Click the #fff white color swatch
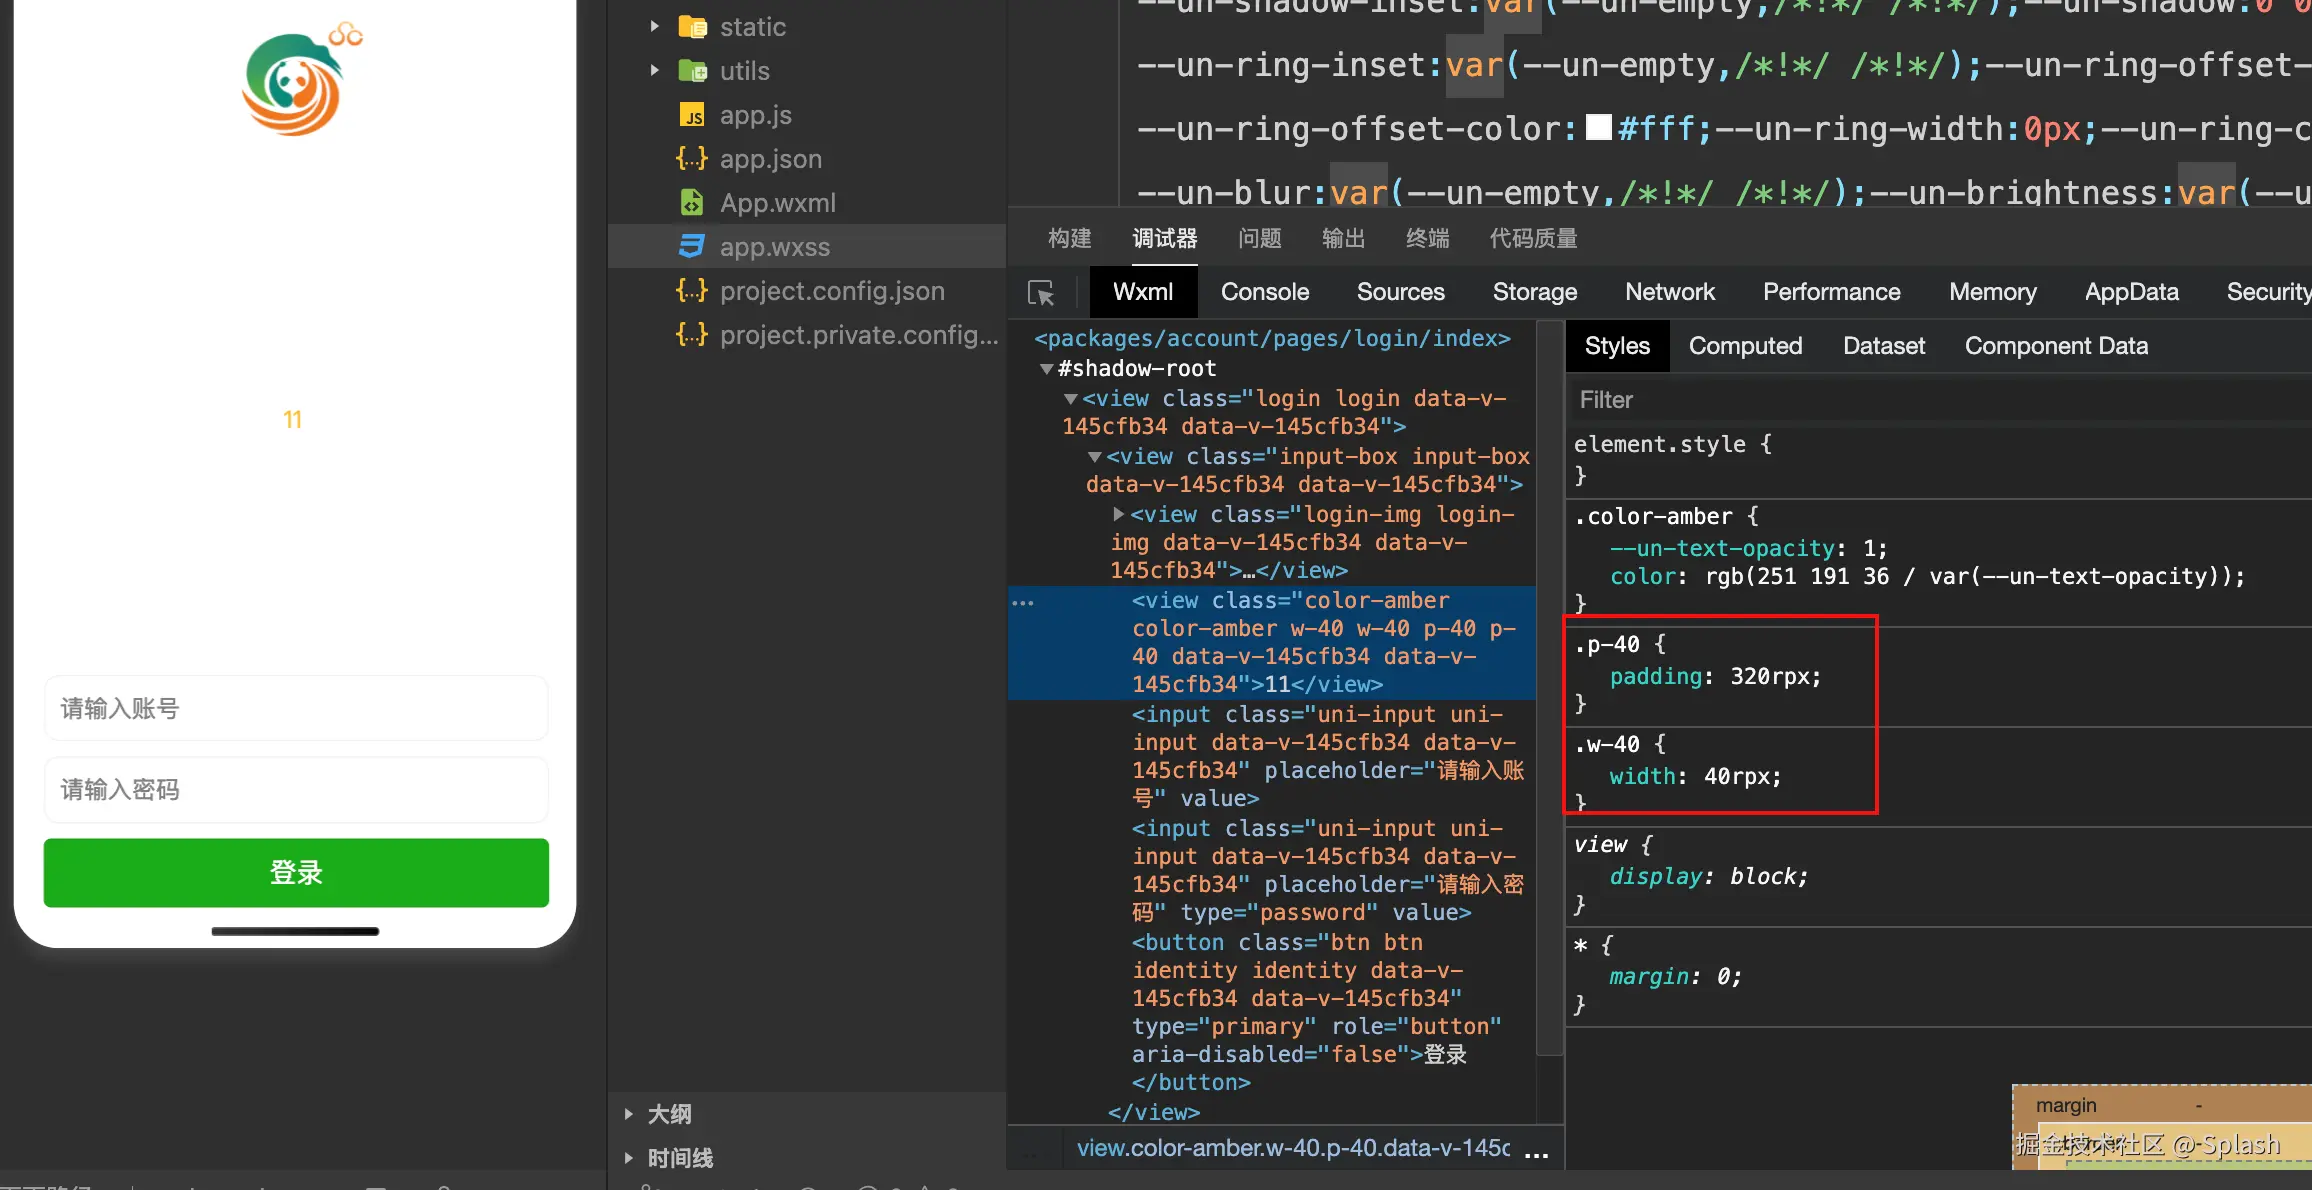Image resolution: width=2312 pixels, height=1190 pixels. (1599, 128)
